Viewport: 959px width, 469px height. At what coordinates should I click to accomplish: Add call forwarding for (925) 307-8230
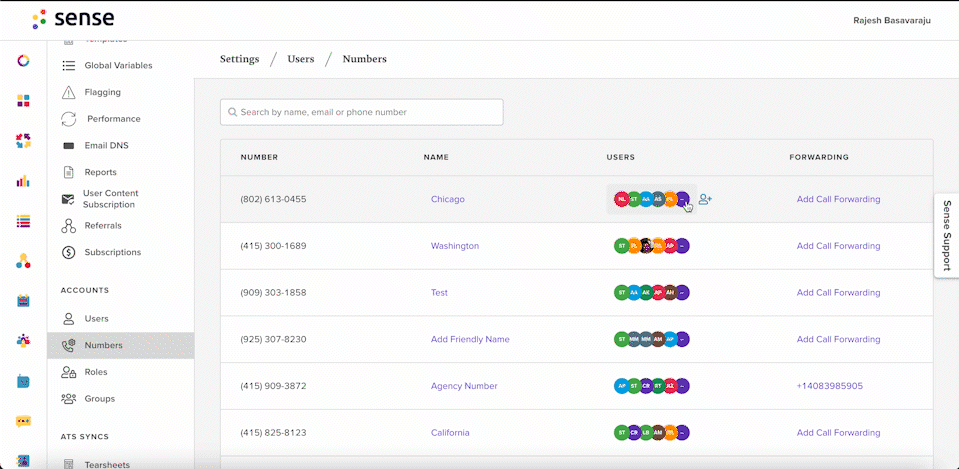coord(839,339)
